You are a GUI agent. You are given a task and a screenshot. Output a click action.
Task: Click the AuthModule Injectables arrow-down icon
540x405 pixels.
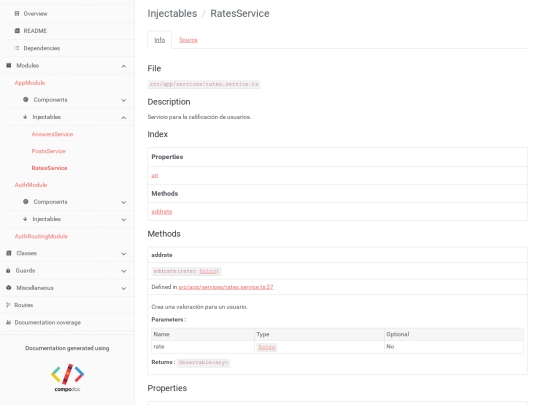[x=25, y=219]
